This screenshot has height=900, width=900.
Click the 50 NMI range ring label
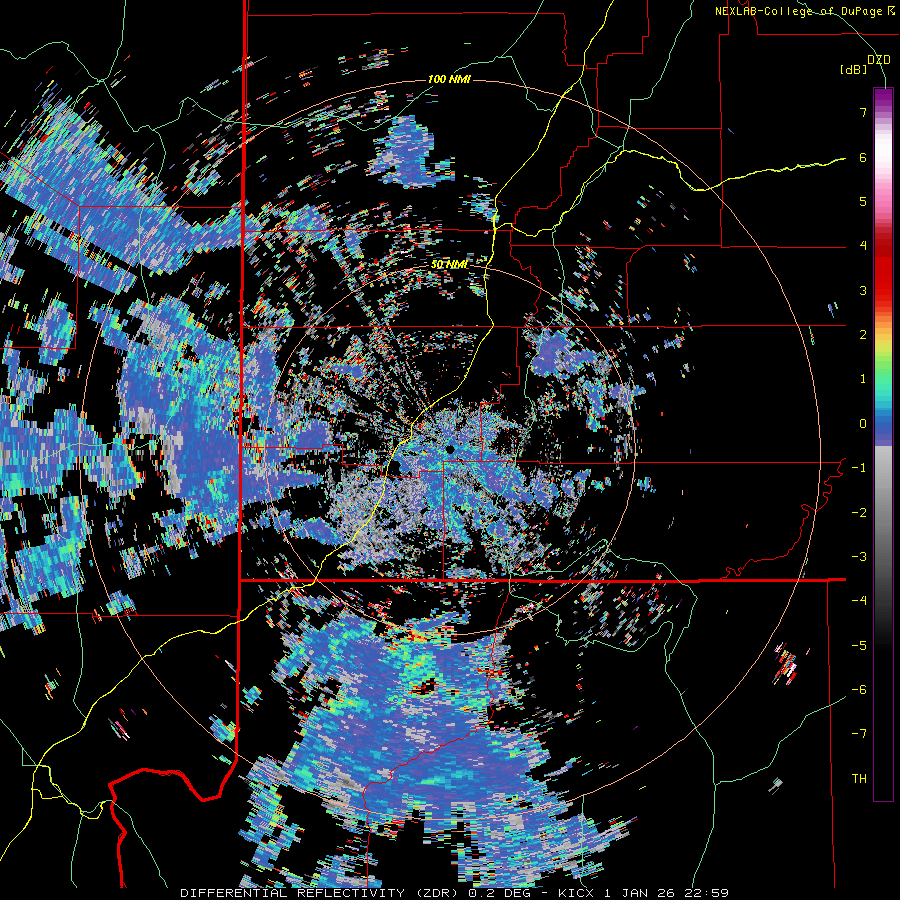coord(449,265)
